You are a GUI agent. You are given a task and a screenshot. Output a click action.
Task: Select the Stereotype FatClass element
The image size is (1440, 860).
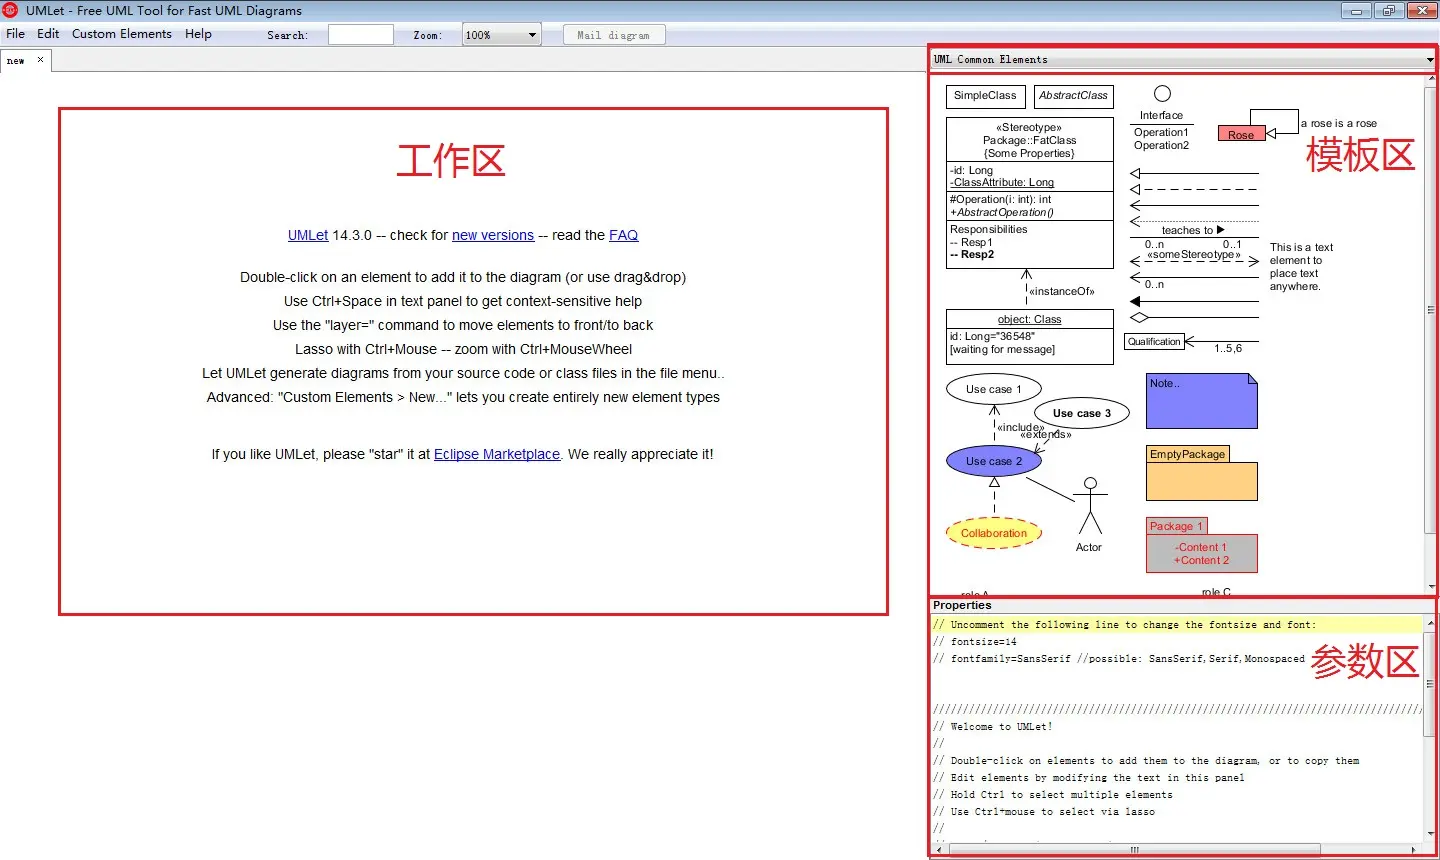[x=1030, y=192]
